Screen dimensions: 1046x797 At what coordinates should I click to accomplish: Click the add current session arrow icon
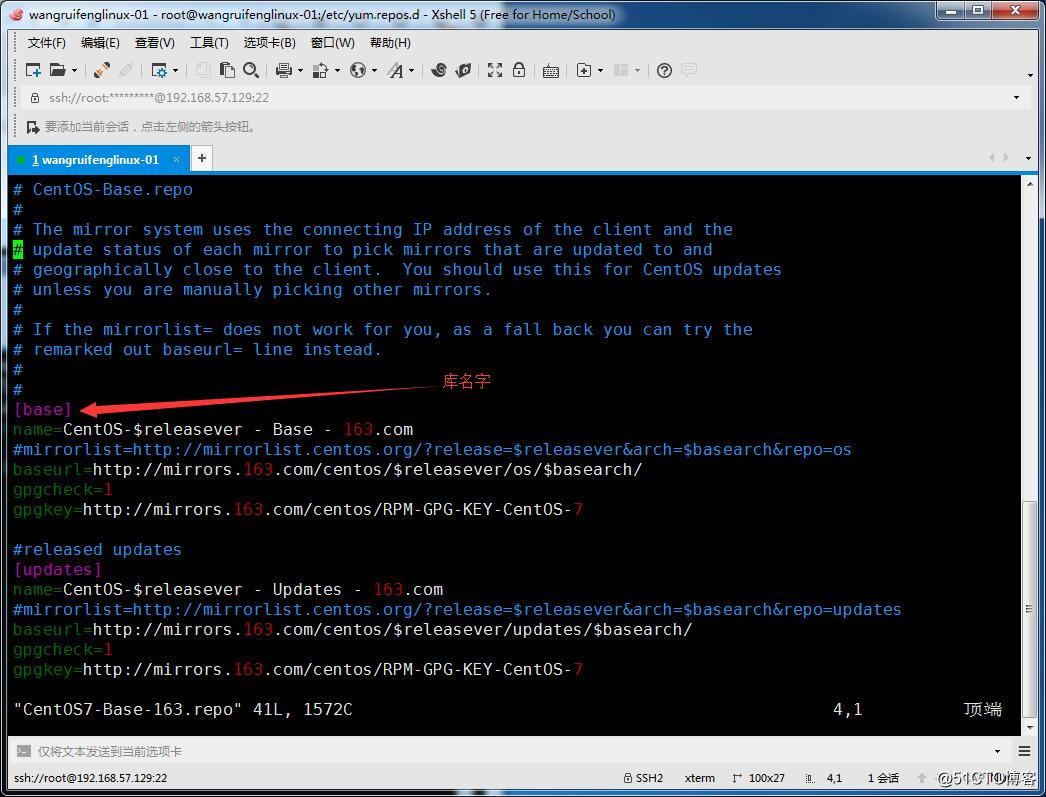pos(32,127)
